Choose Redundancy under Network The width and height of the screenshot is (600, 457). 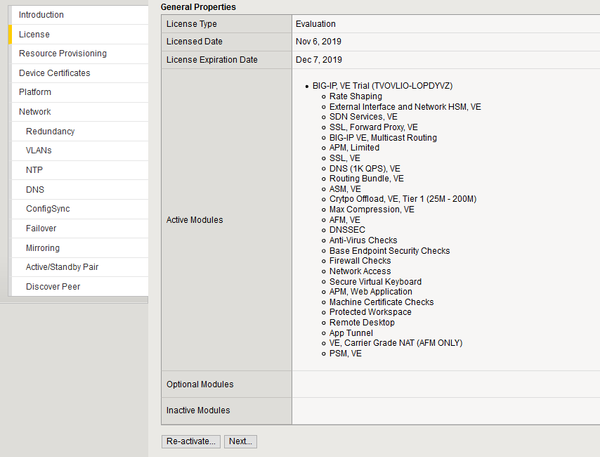(x=50, y=131)
